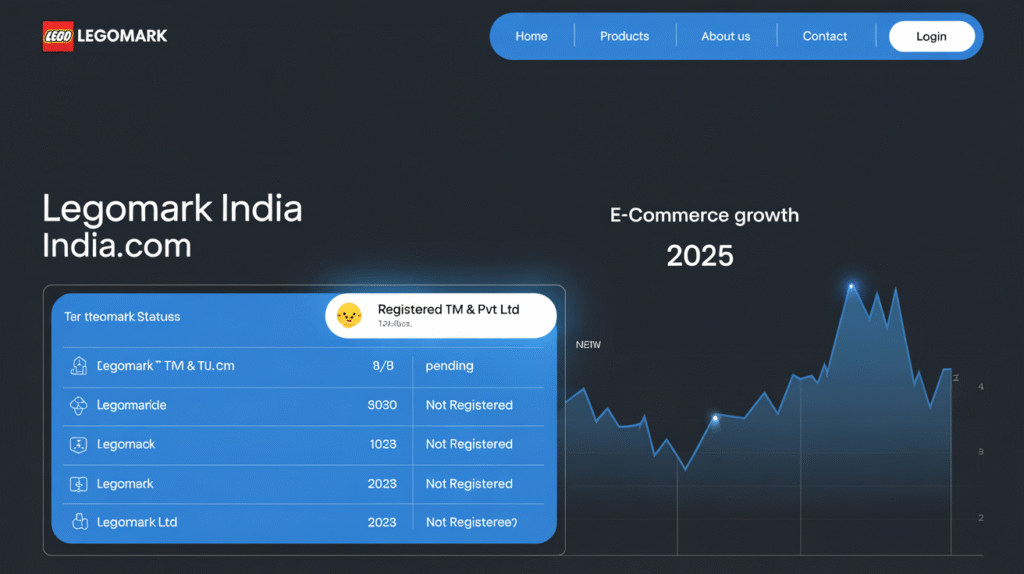Click the pending status cell
The width and height of the screenshot is (1024, 574).
(x=449, y=366)
